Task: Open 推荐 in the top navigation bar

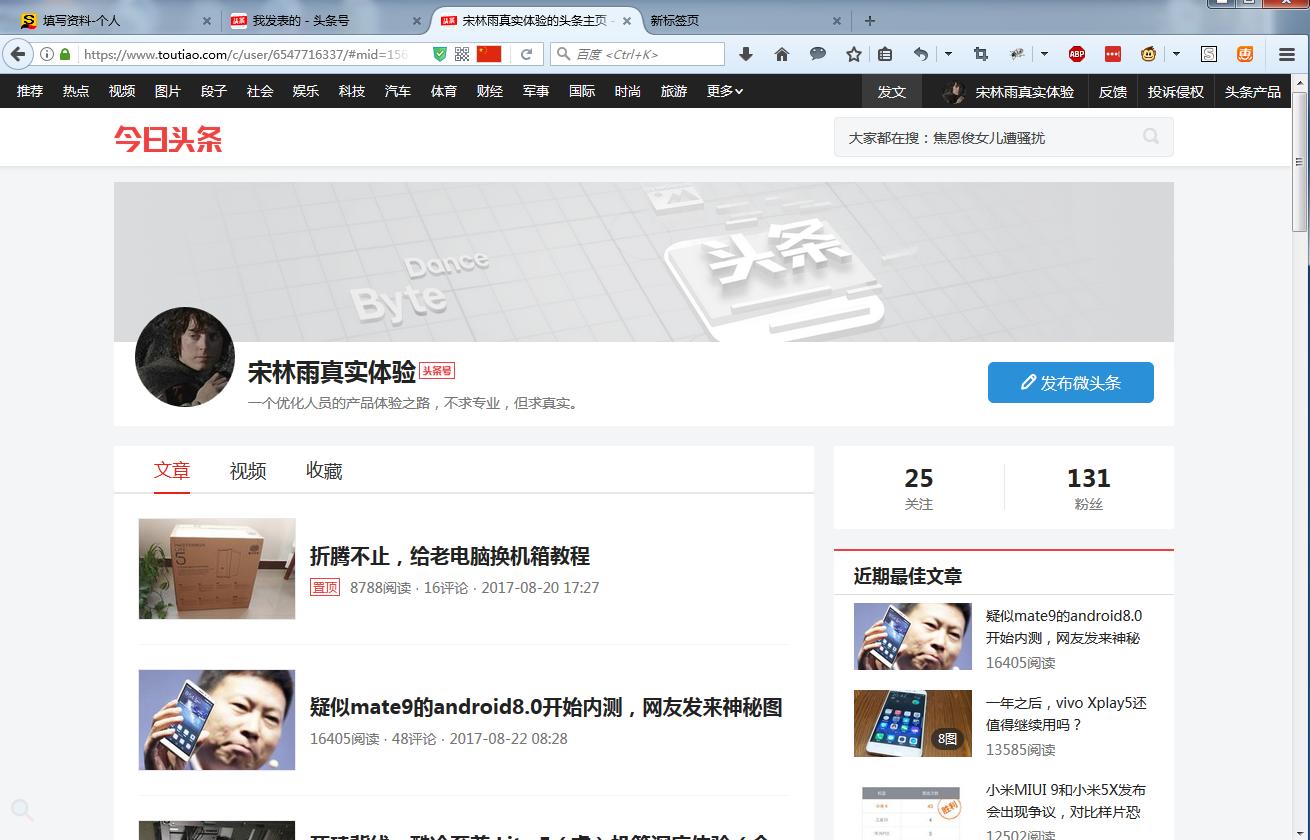Action: pyautogui.click(x=30, y=91)
